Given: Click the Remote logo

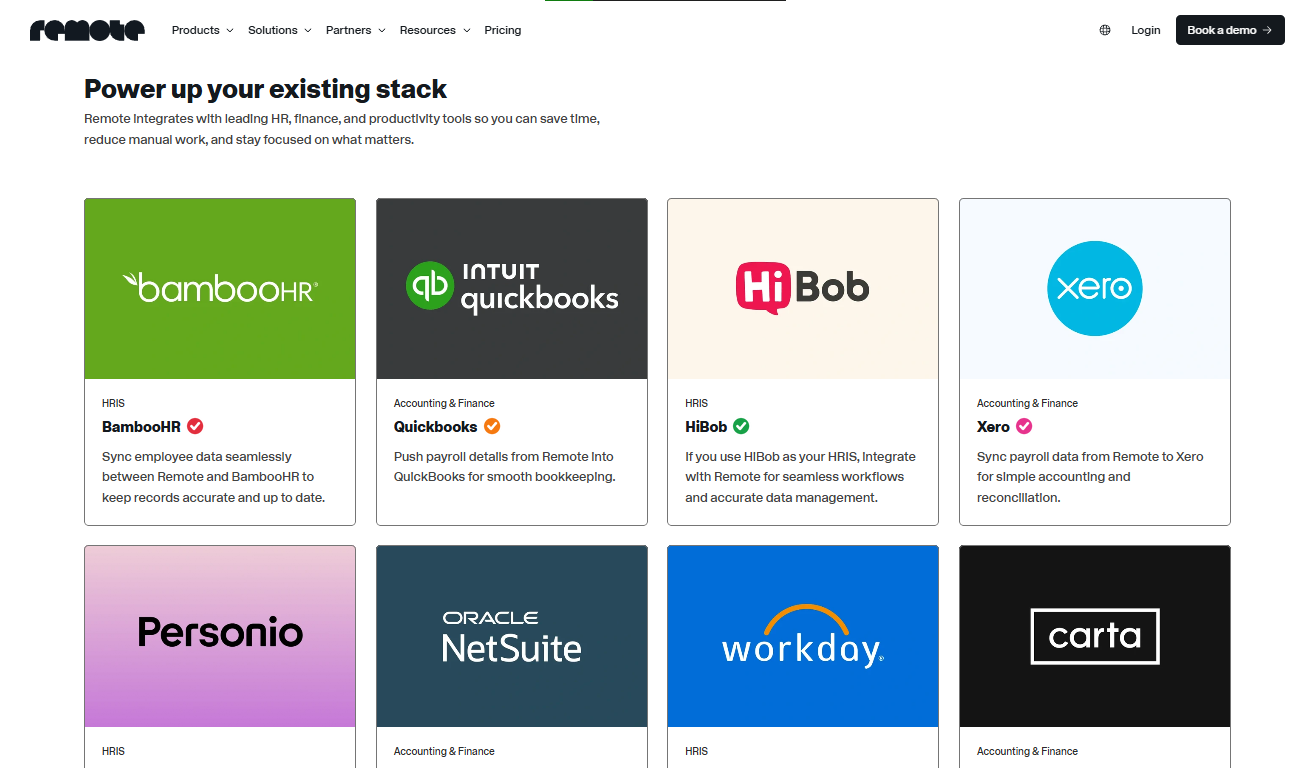Looking at the screenshot, I should tap(87, 30).
